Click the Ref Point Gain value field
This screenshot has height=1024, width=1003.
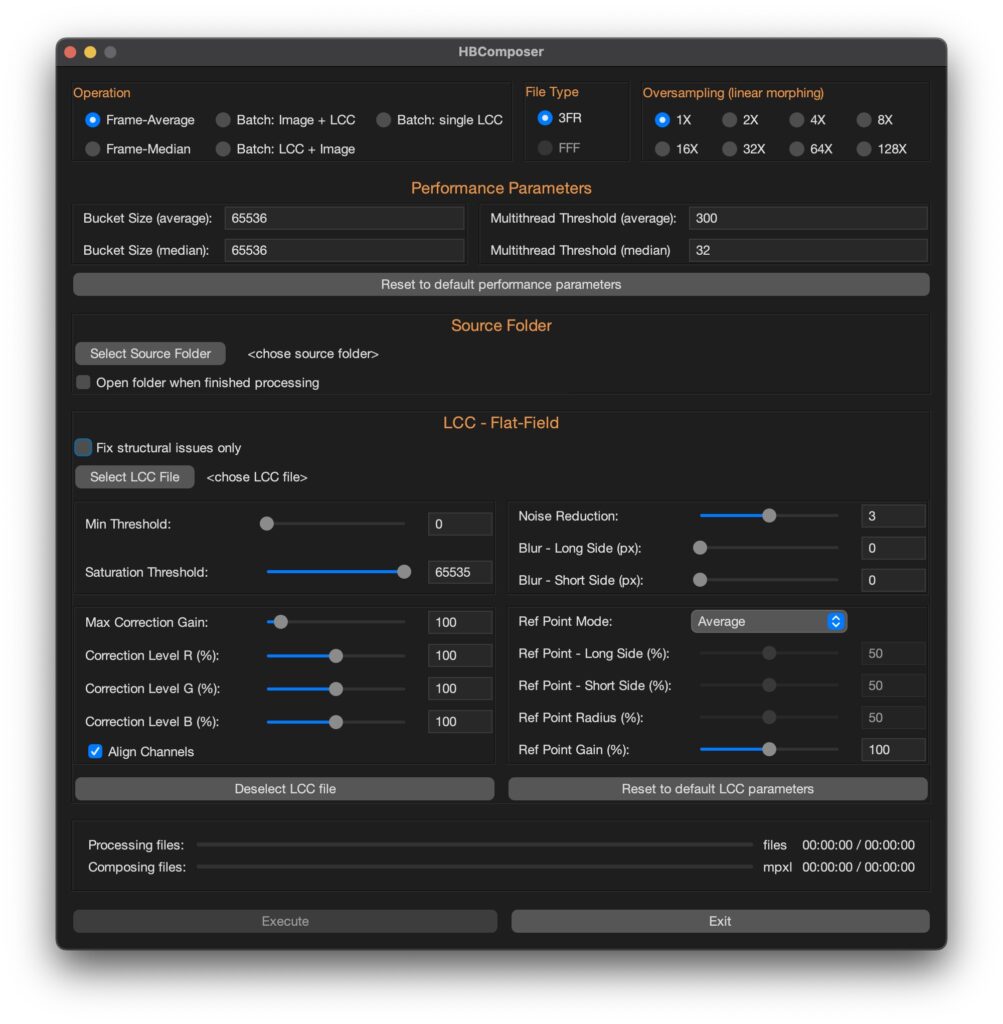coord(893,750)
